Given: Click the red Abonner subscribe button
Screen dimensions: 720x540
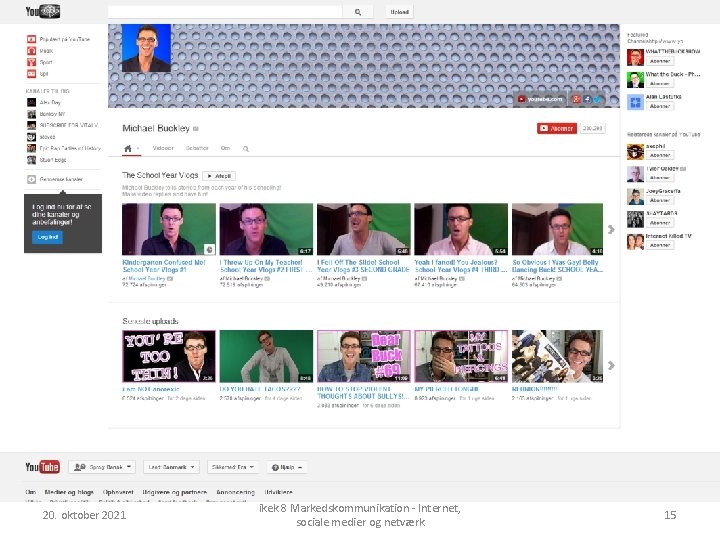Looking at the screenshot, I should [557, 129].
